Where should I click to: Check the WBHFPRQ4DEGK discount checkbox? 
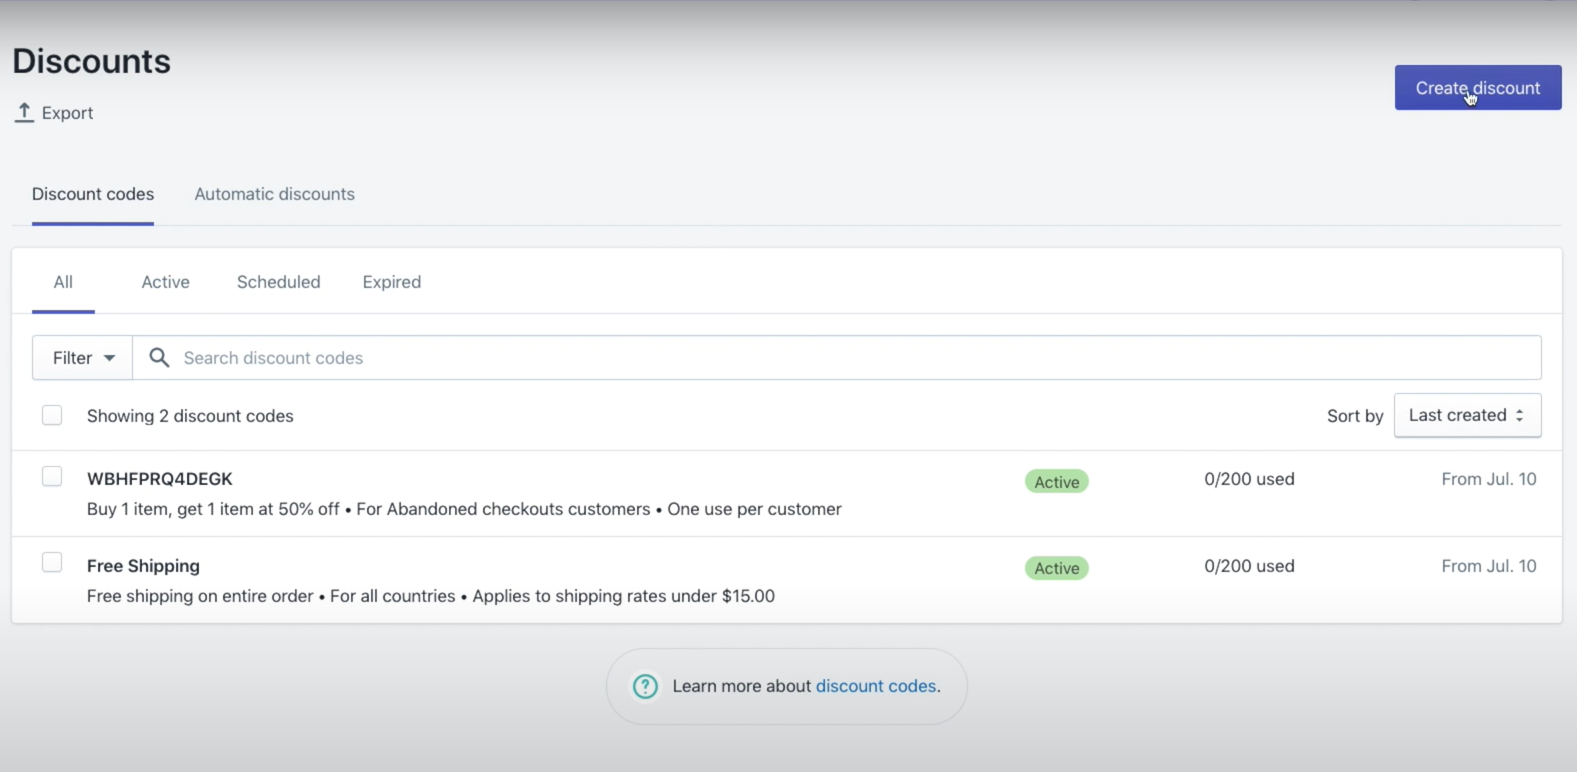[x=52, y=476]
